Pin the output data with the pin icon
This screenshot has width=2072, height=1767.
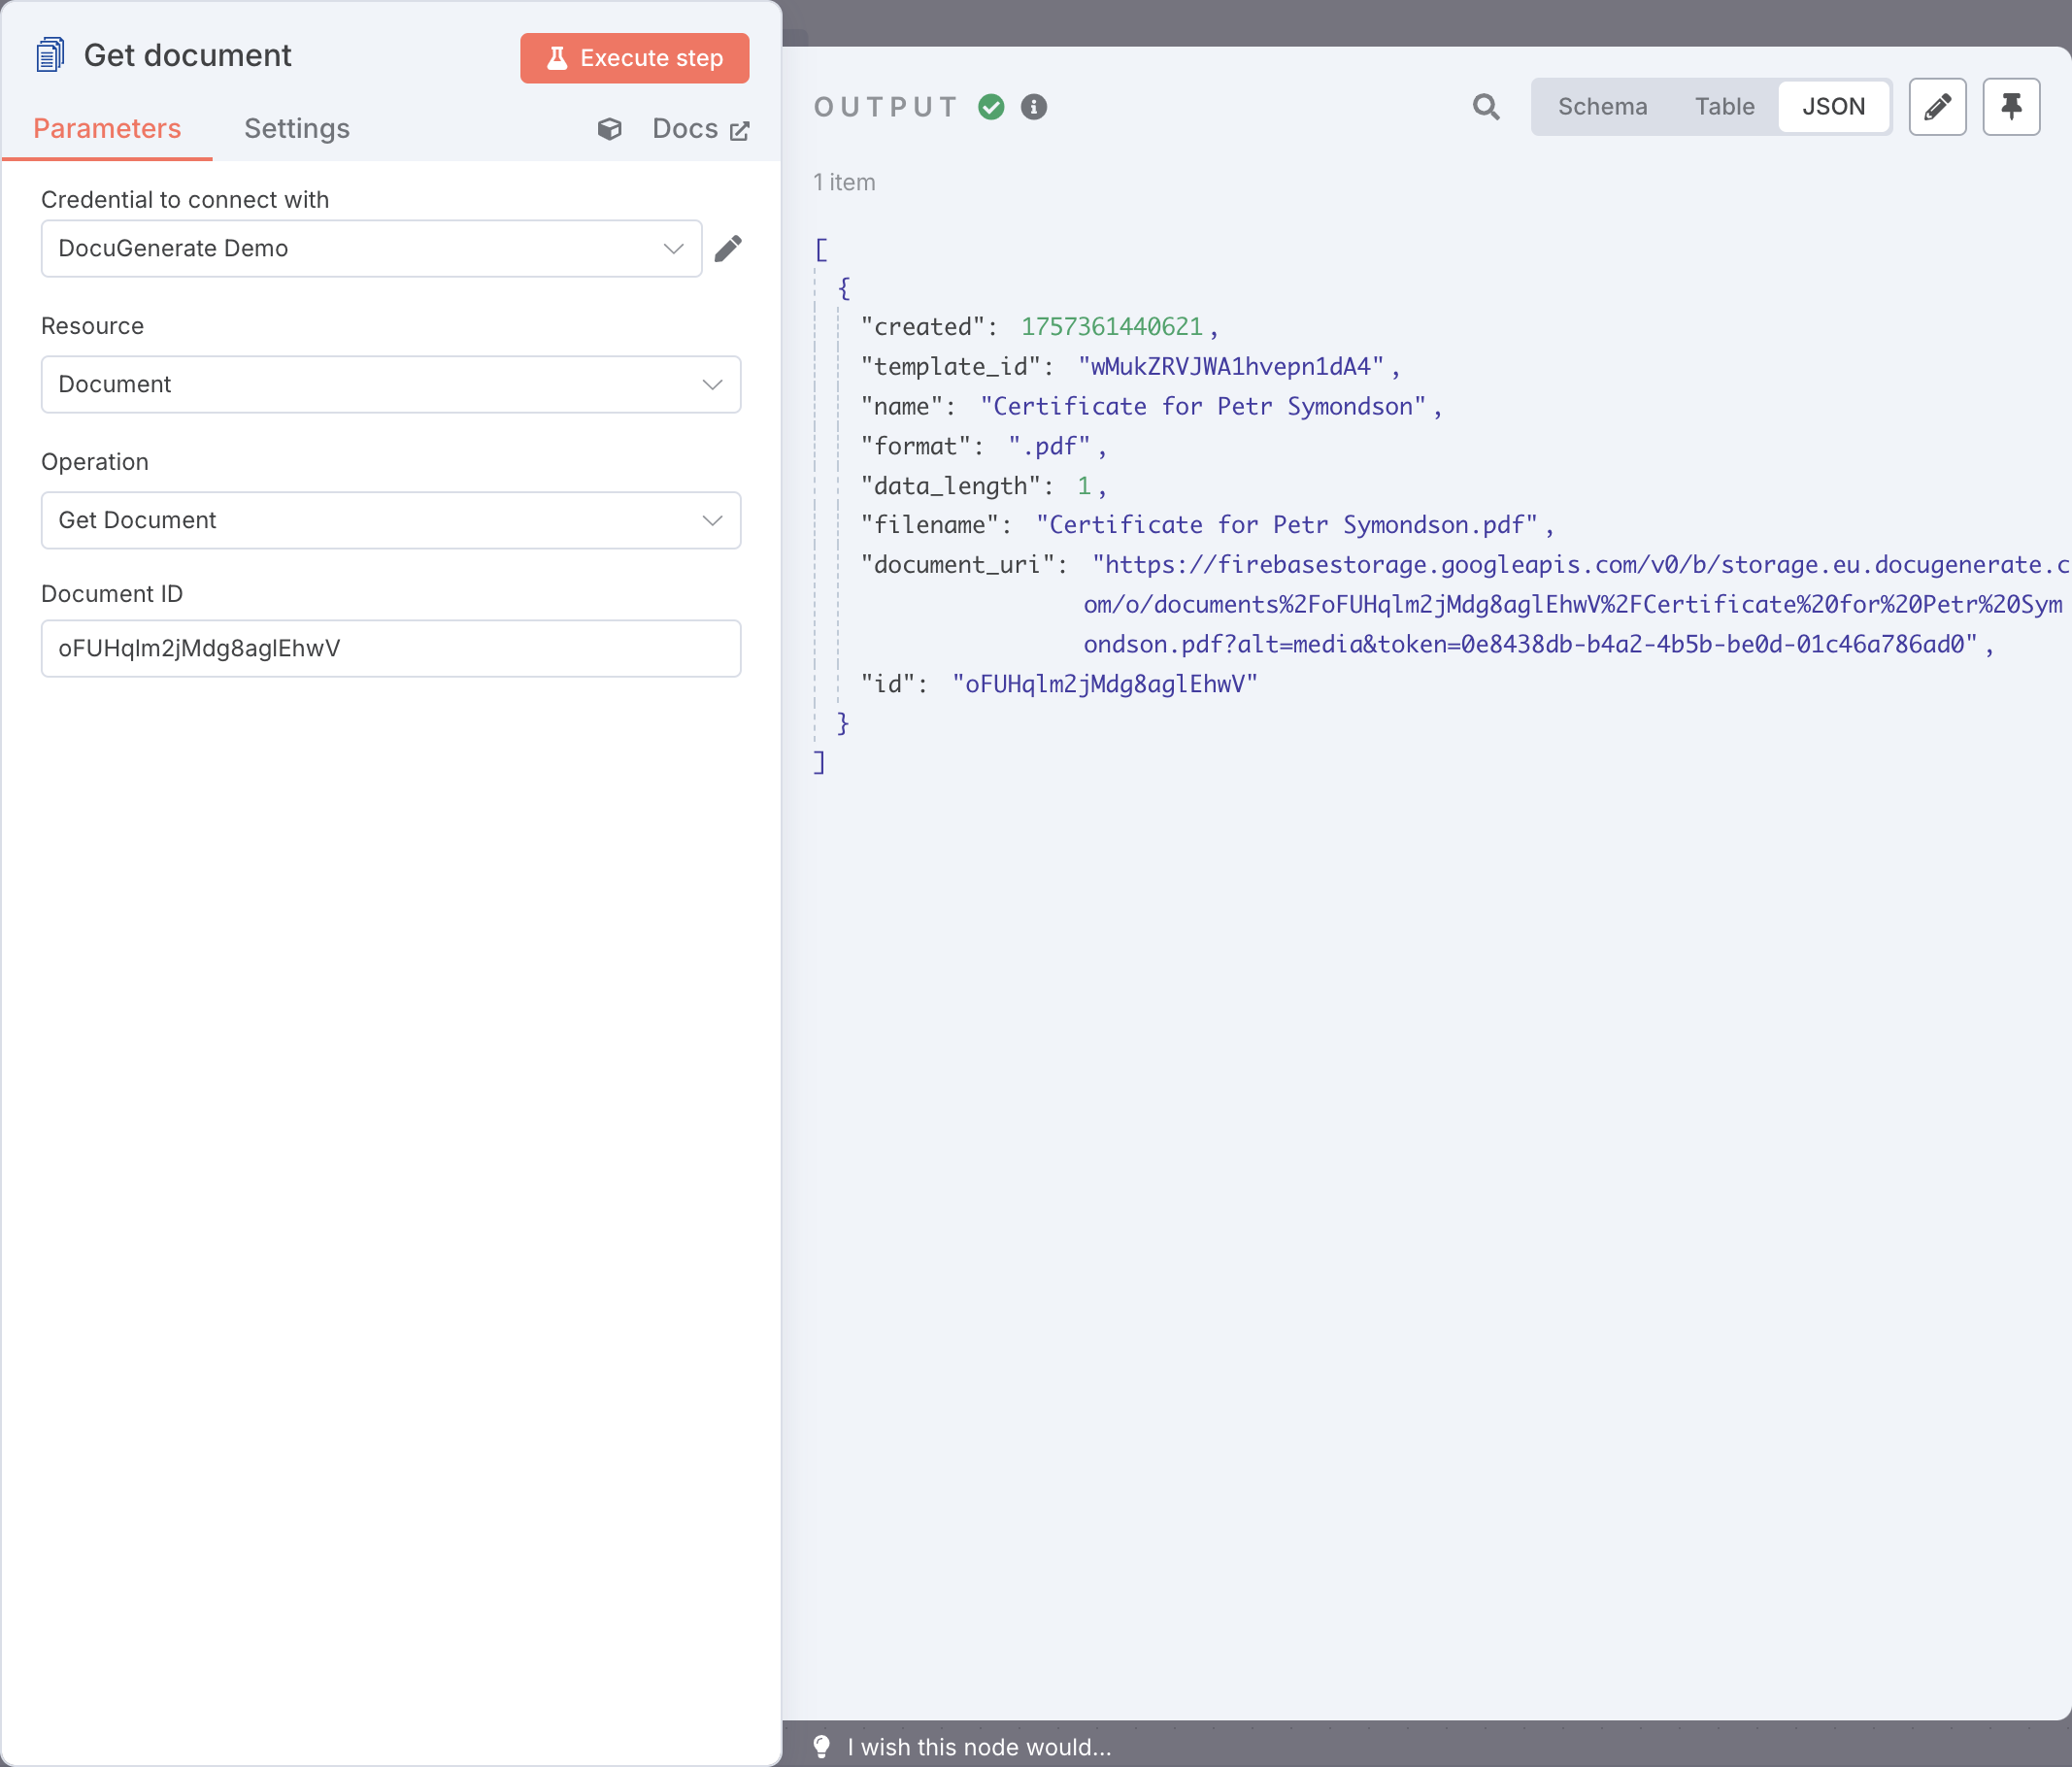[x=2011, y=107]
